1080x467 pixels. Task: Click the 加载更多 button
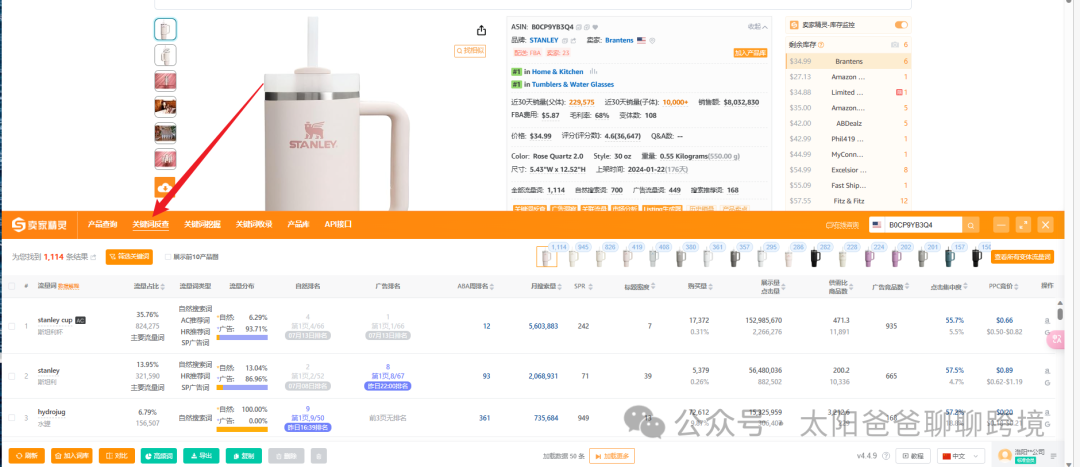pyautogui.click(x=612, y=456)
